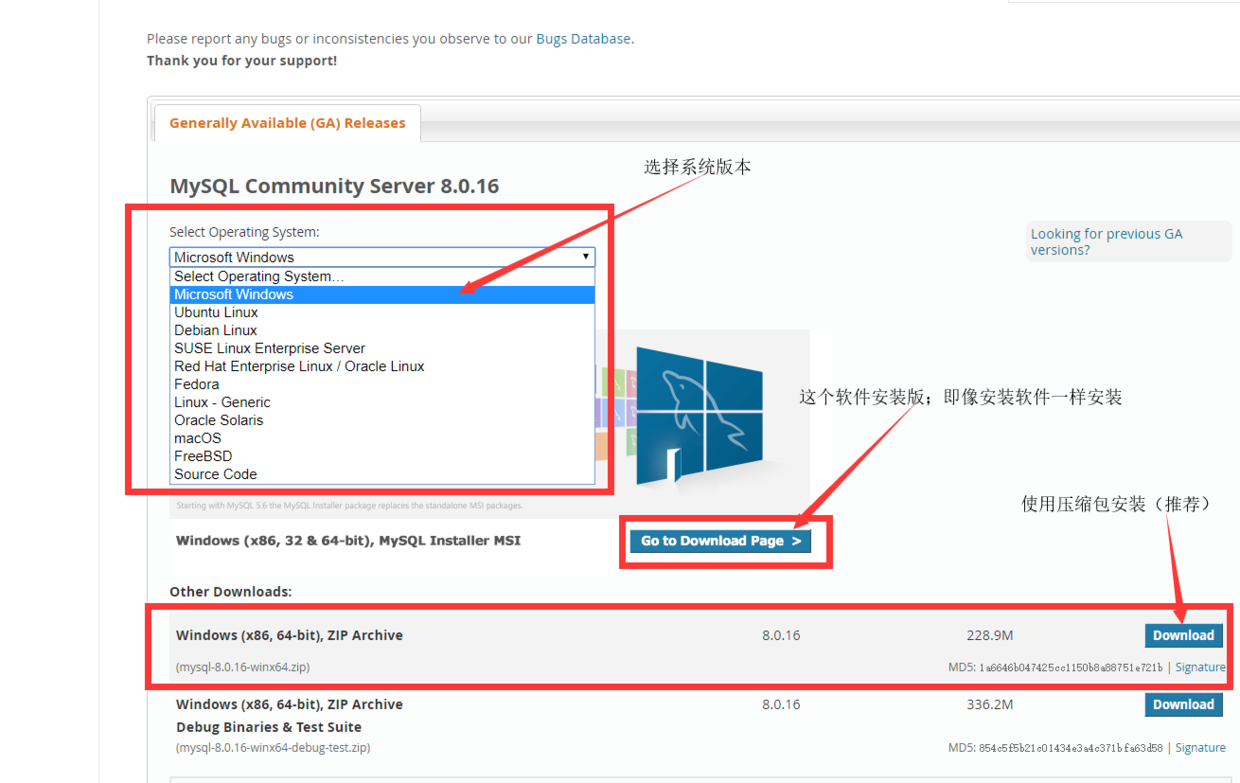Click the 336.2M file size value

pyautogui.click(x=990, y=704)
